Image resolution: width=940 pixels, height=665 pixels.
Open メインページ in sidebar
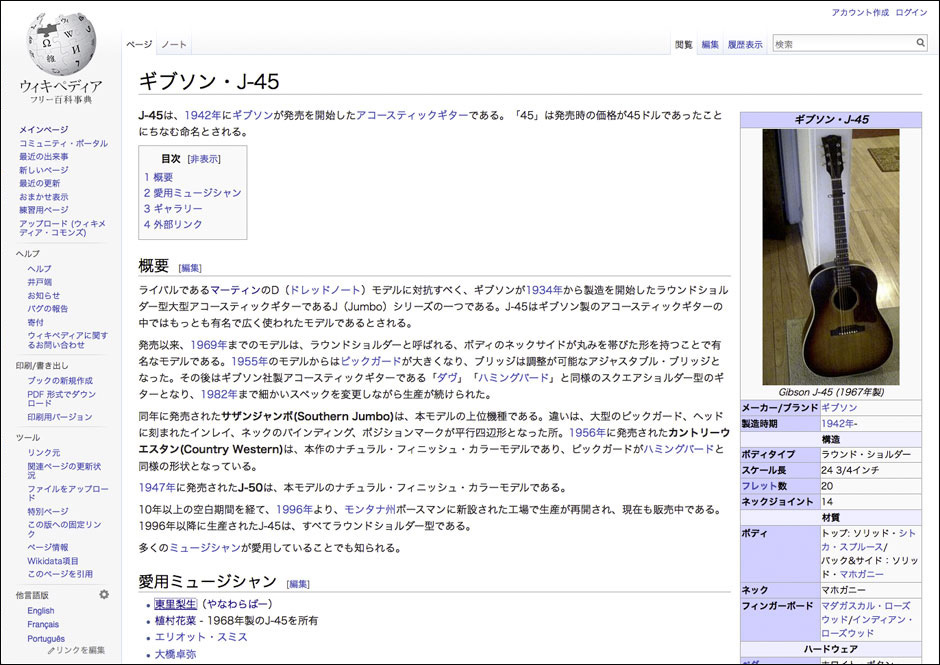44,130
